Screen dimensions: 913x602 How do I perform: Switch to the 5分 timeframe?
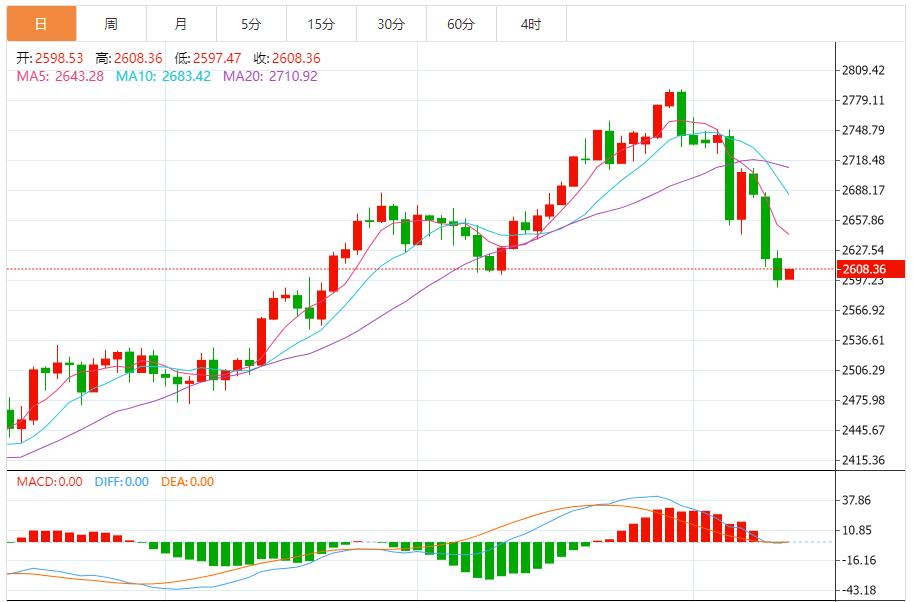[251, 24]
